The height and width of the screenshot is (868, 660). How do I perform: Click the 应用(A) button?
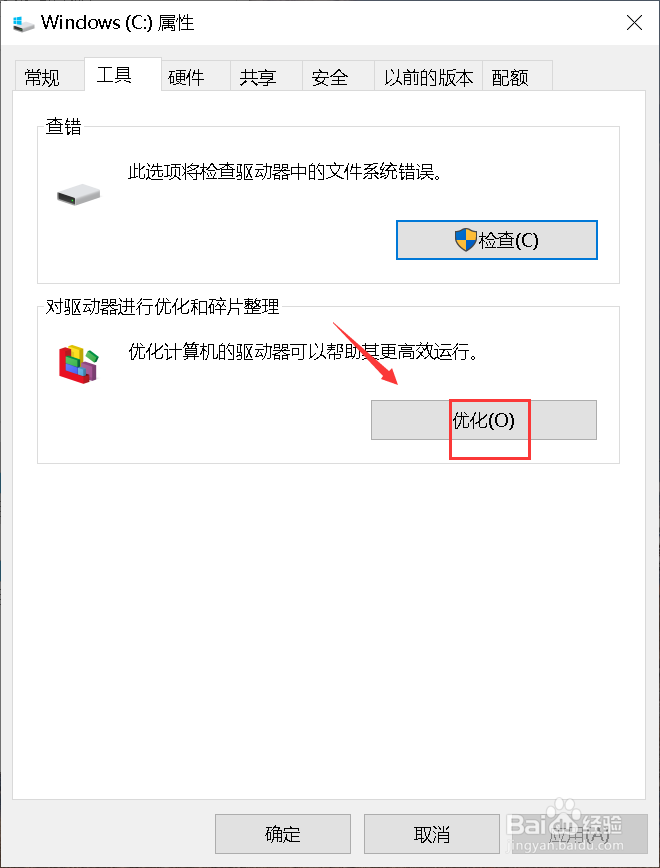pyautogui.click(x=576, y=834)
